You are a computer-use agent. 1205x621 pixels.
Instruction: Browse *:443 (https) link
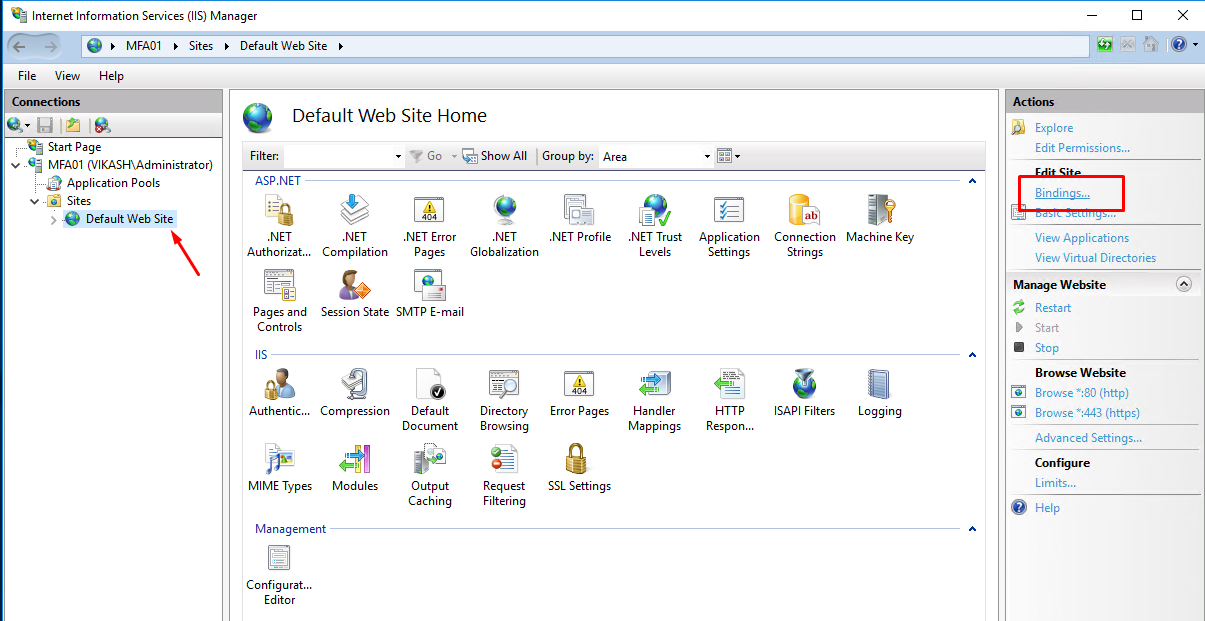tap(1087, 413)
